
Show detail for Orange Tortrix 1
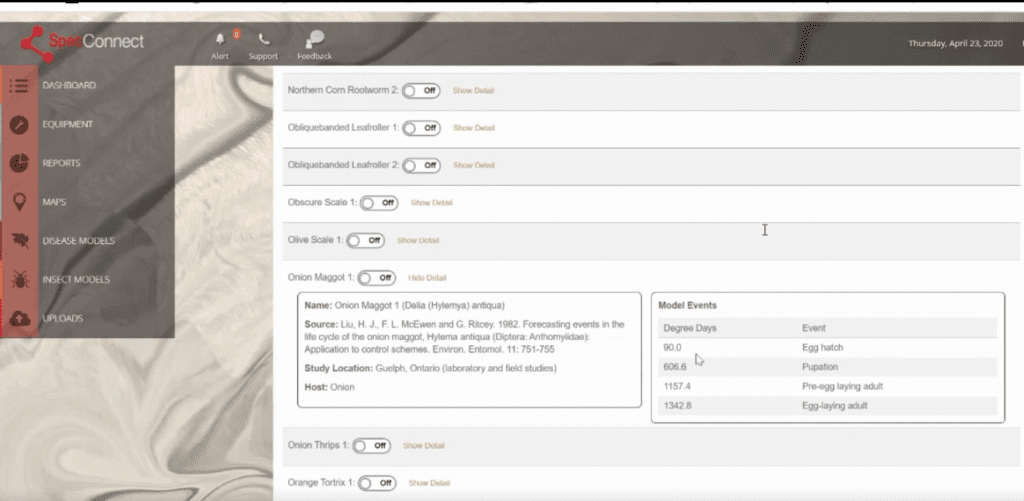pos(429,483)
